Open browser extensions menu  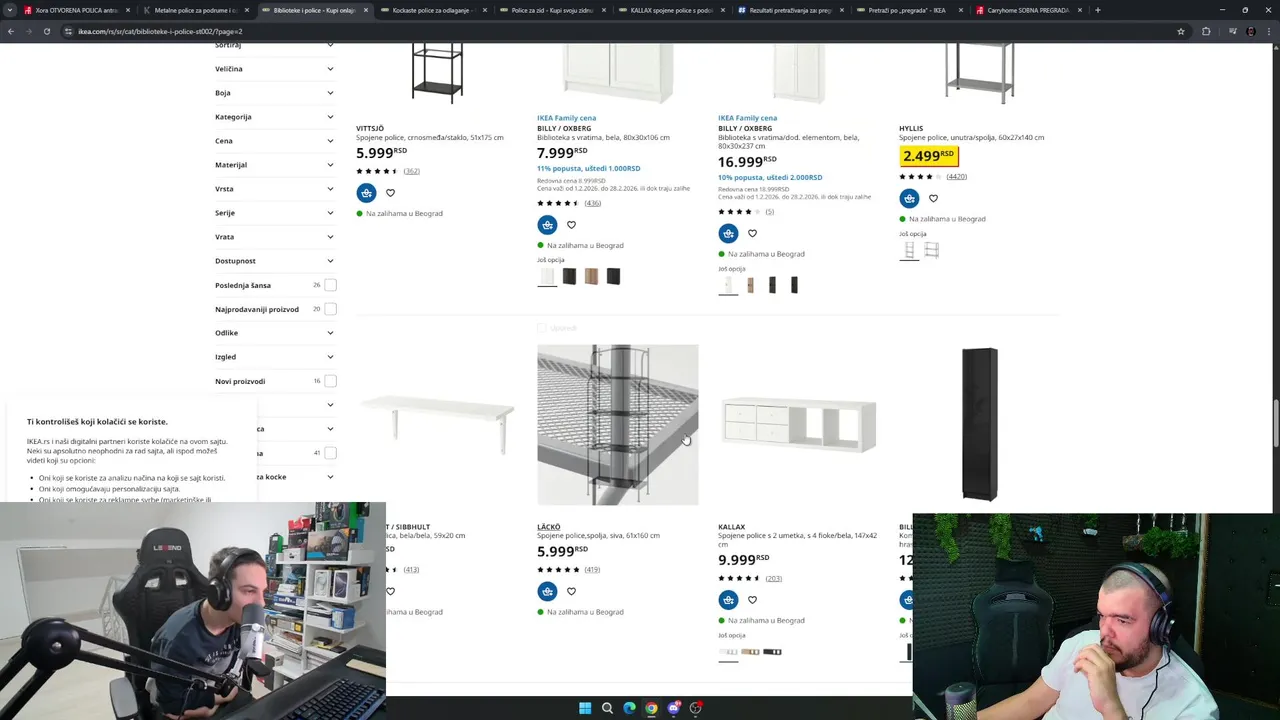(1206, 31)
